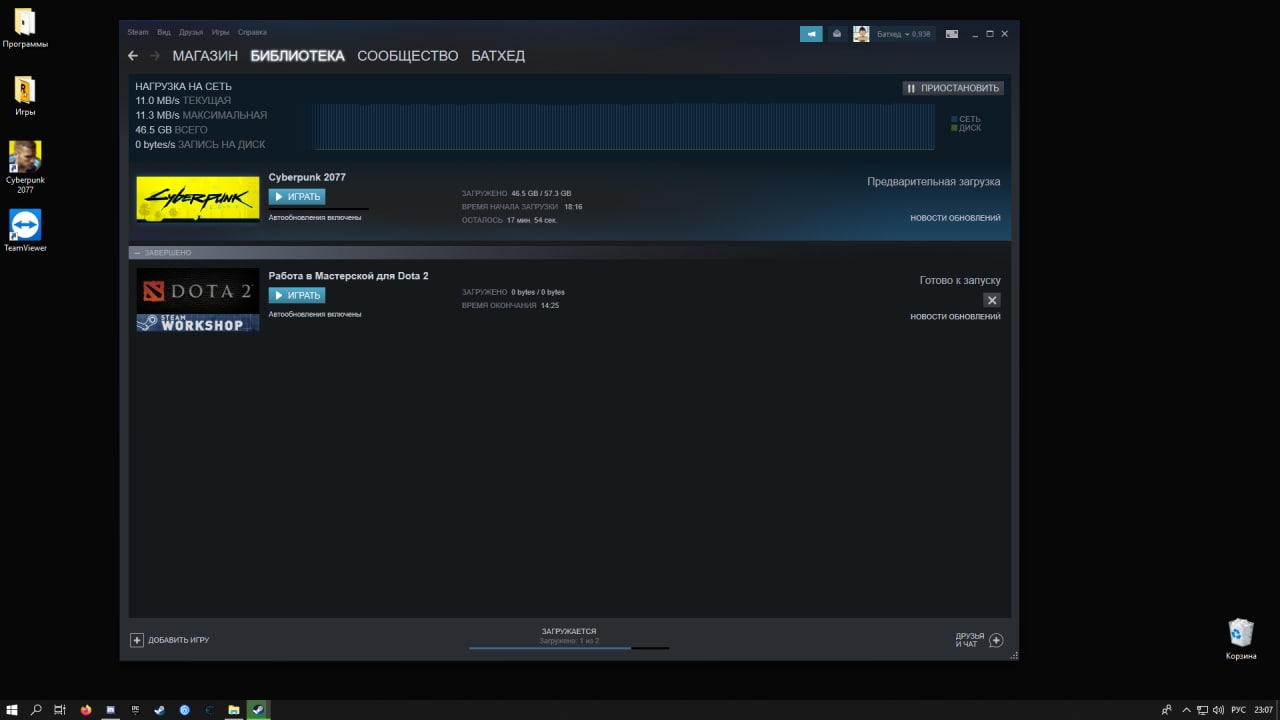Click the ЗАГРУЖАЕТСЯ download status

click(569, 632)
